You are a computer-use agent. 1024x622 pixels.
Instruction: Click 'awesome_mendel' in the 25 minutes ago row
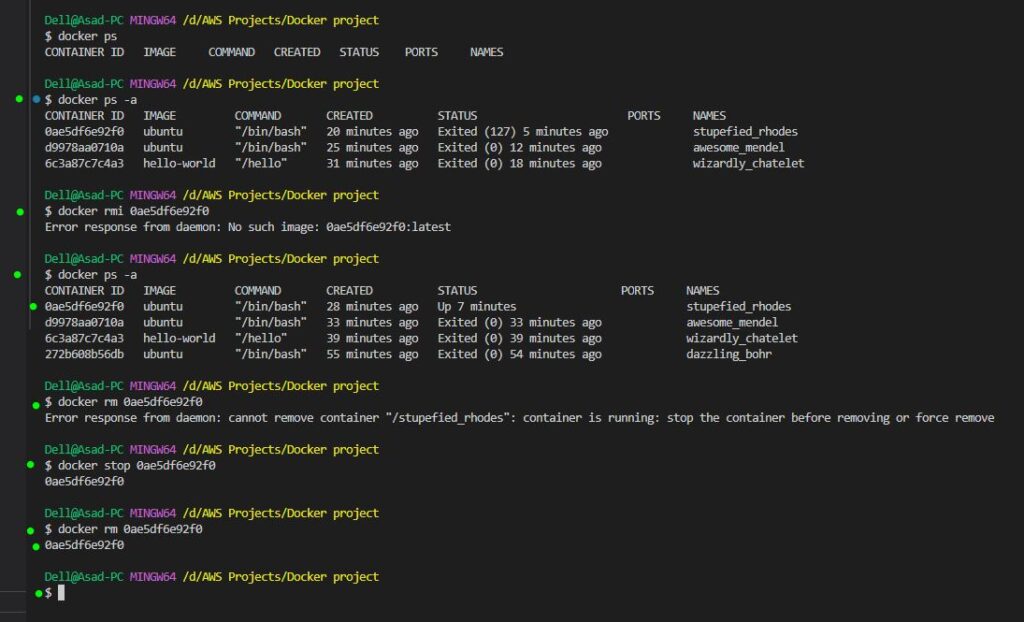coord(739,148)
